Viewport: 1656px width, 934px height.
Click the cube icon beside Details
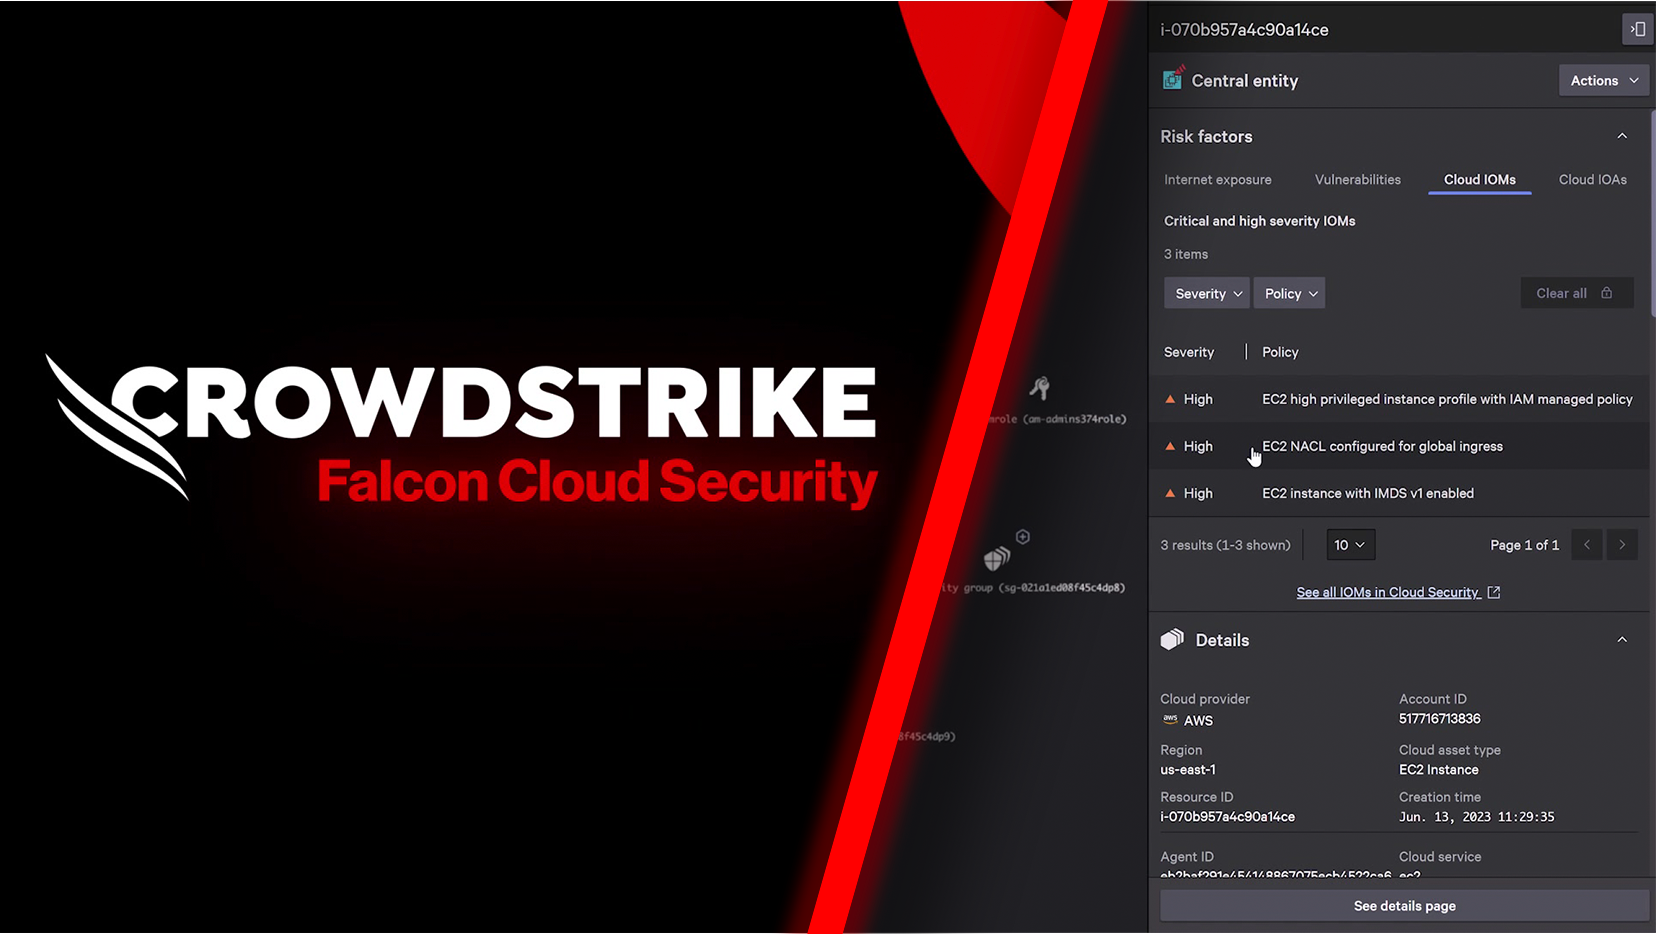1173,639
